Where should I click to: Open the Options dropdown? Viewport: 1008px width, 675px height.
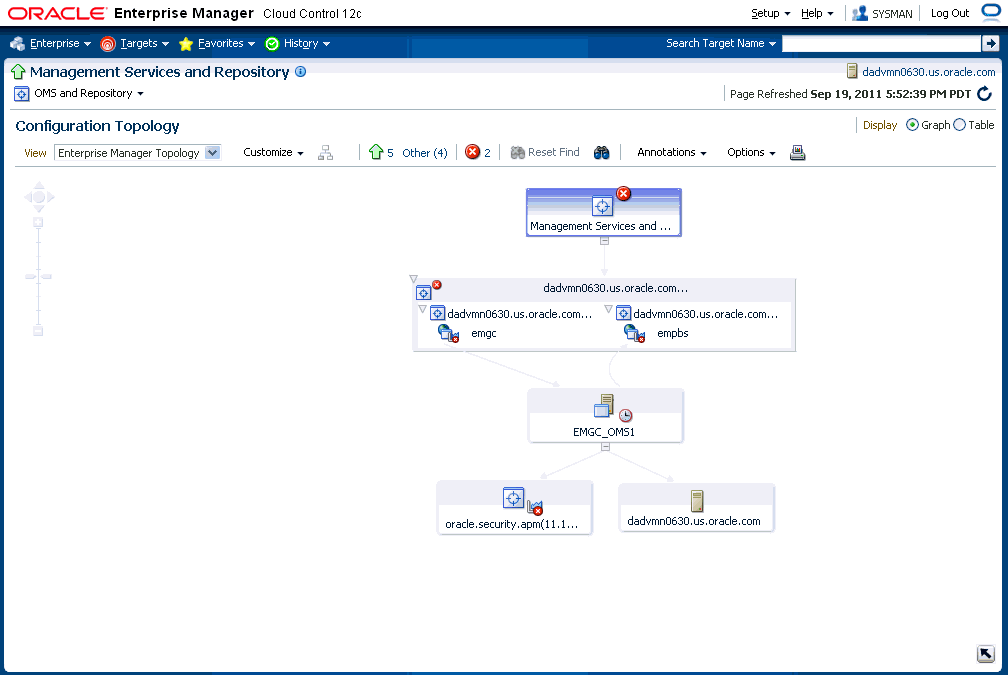click(751, 152)
